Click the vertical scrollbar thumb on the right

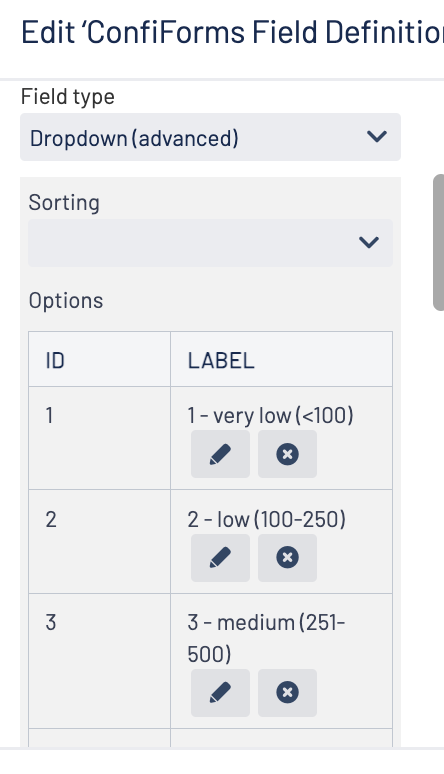pyautogui.click(x=439, y=242)
